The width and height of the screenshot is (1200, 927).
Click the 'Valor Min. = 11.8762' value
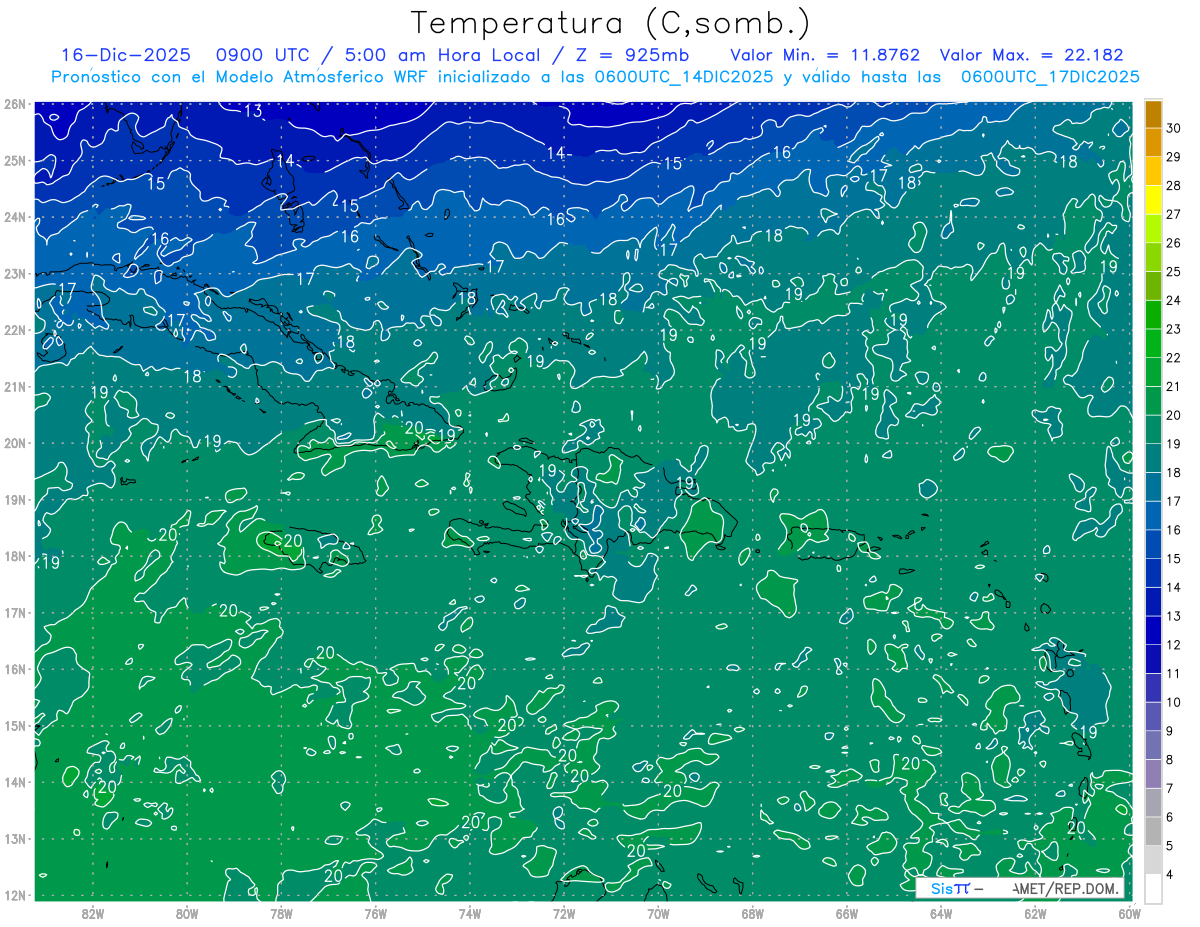pyautogui.click(x=825, y=55)
